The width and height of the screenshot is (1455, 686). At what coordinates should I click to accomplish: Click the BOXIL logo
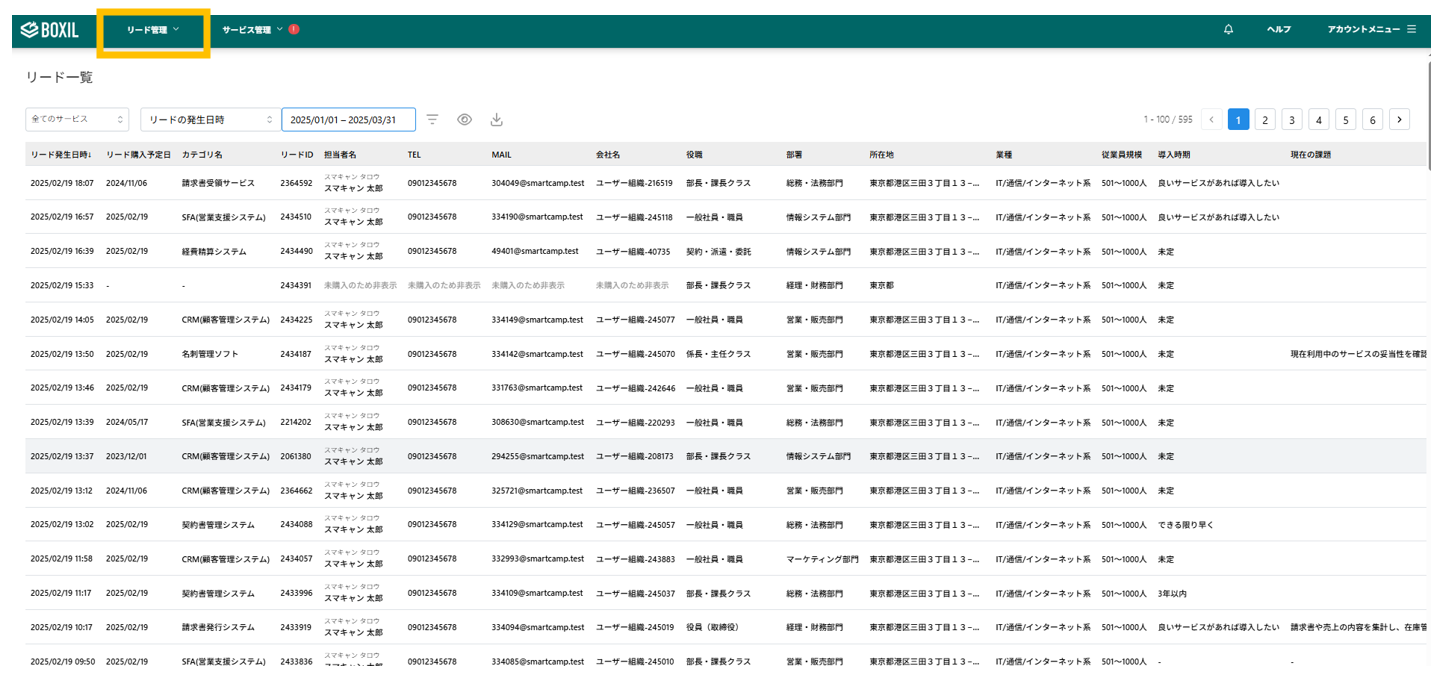coord(56,30)
